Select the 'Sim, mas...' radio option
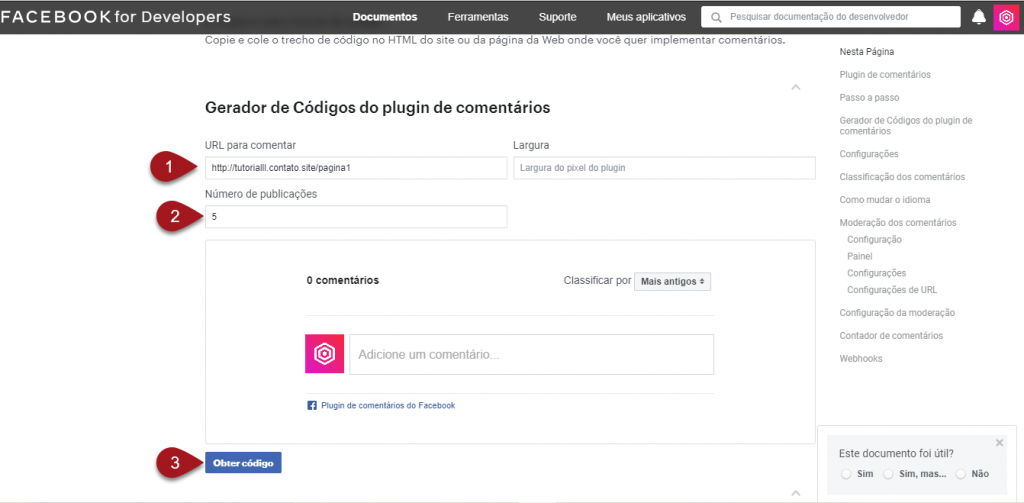Viewport: 1024px width, 503px height. click(x=889, y=474)
